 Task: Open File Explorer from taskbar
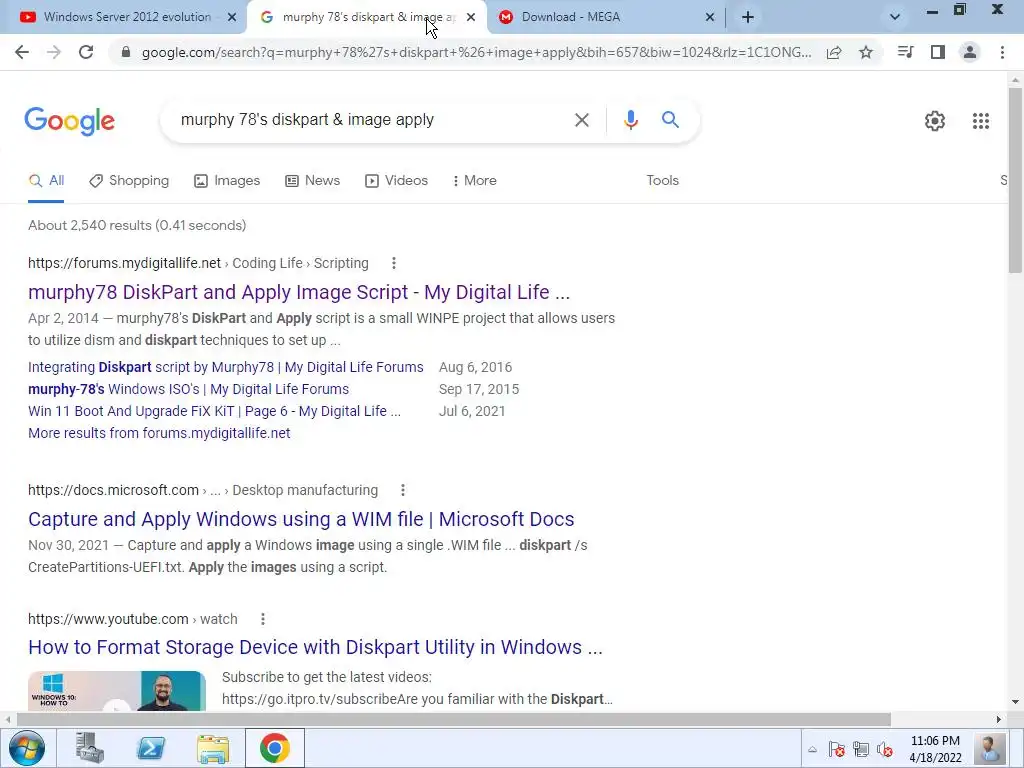click(213, 749)
